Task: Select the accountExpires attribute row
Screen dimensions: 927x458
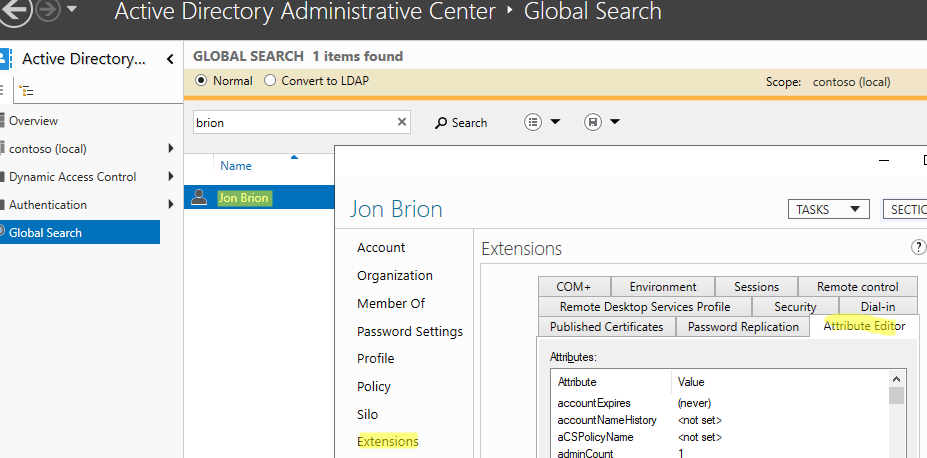Action: (x=721, y=403)
